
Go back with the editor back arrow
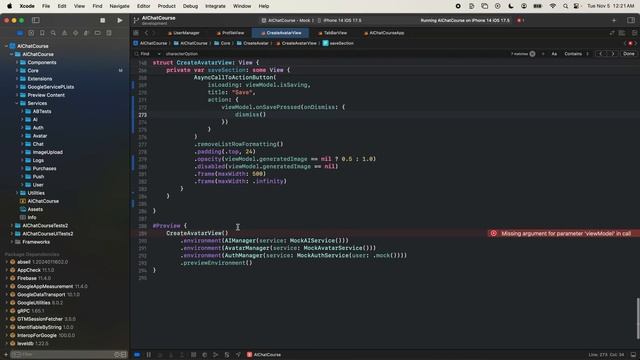coord(147,33)
